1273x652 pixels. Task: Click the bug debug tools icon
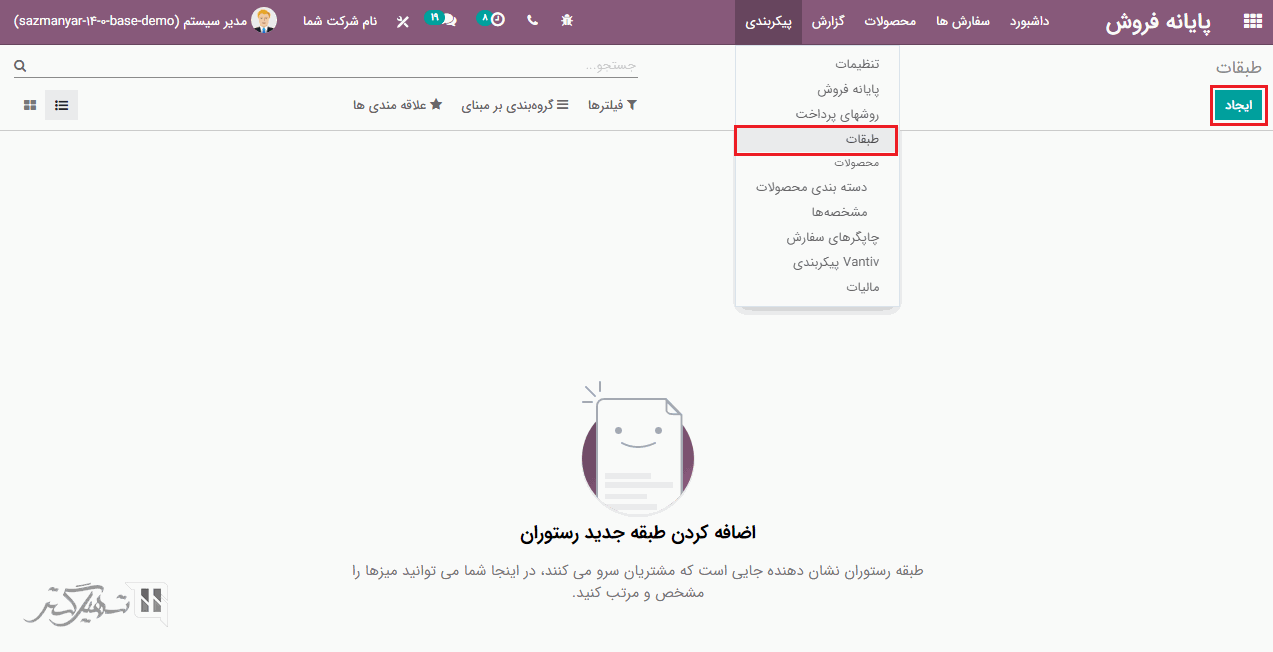[x=567, y=21]
